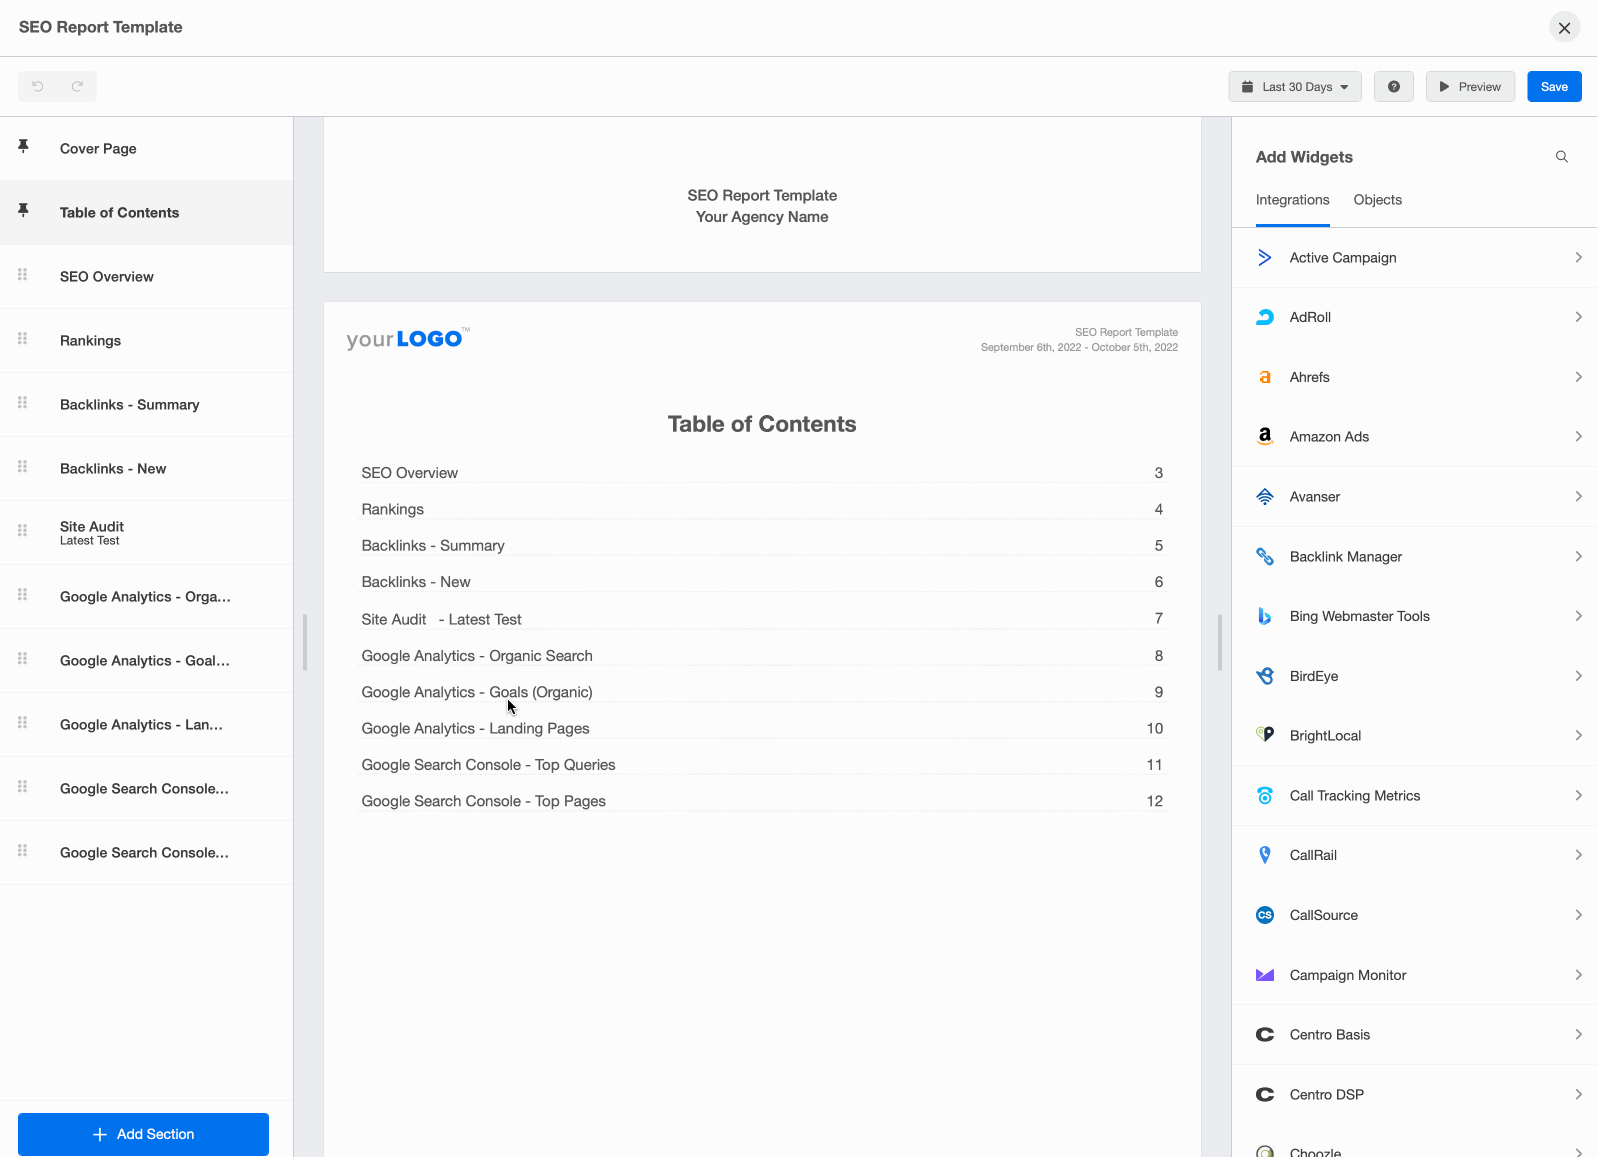Click the Add Section button
This screenshot has width=1597, height=1157.
(143, 1134)
